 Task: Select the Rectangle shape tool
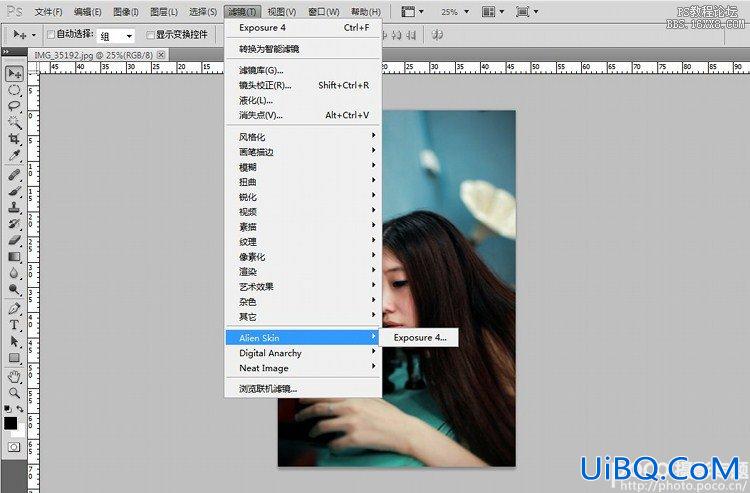coord(14,358)
